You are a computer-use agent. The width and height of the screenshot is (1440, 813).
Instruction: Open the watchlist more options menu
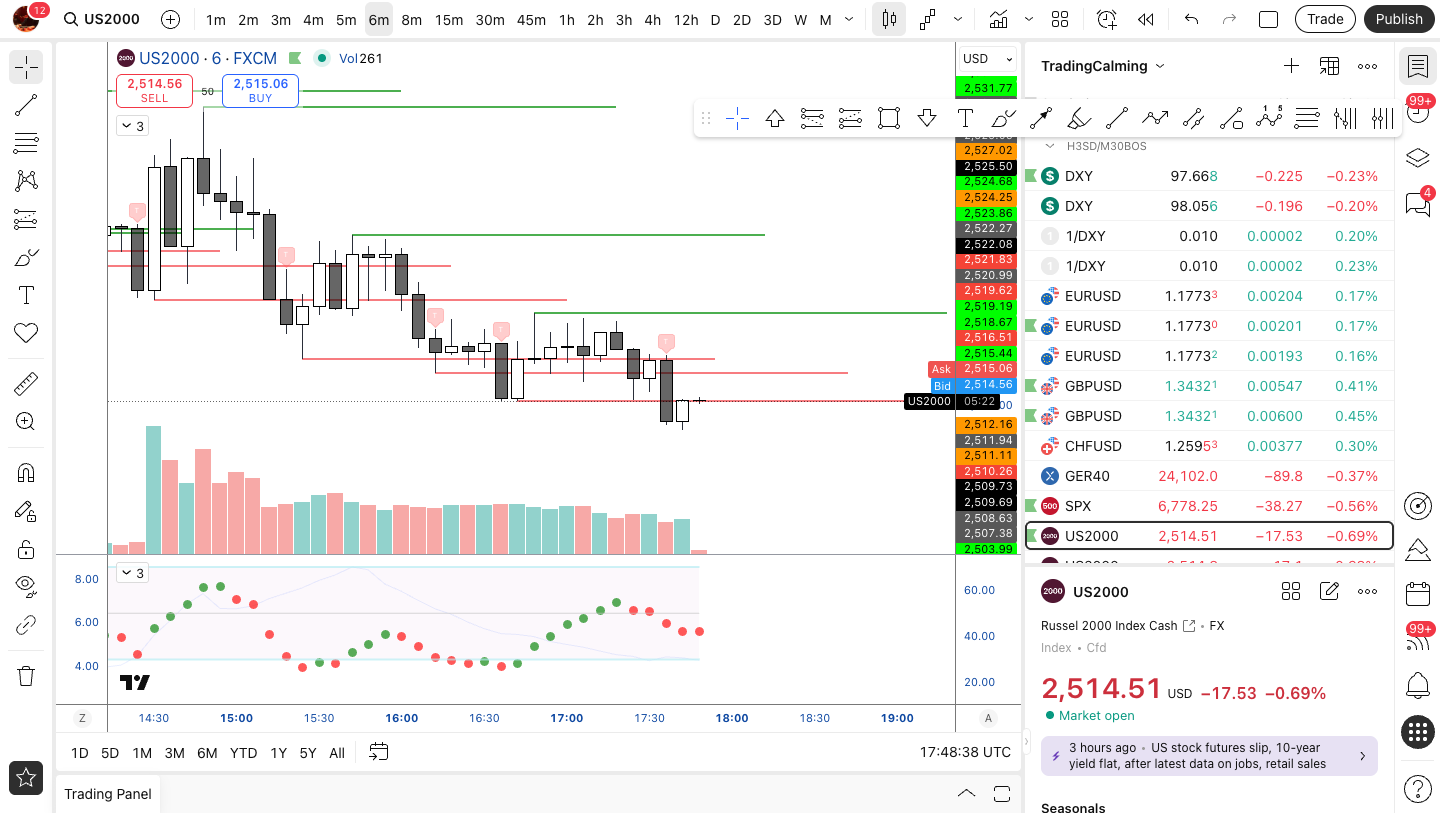(x=1367, y=66)
